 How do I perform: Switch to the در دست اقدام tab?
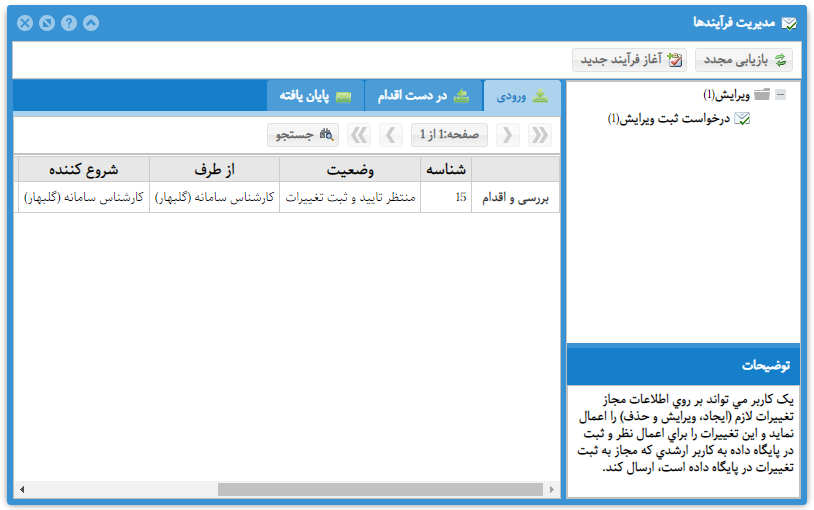[x=424, y=96]
